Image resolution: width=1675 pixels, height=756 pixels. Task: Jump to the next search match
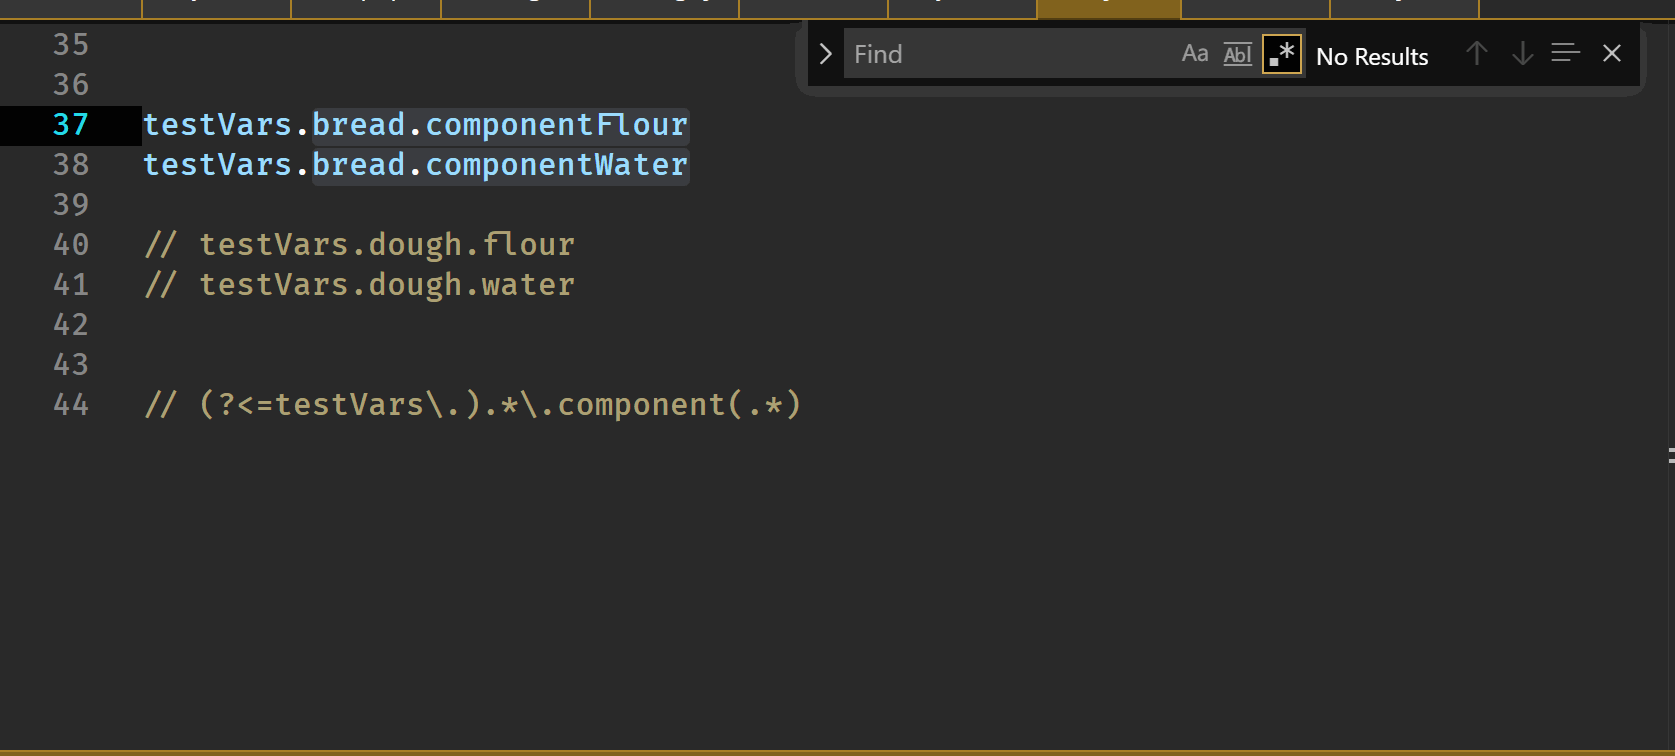[x=1521, y=54]
